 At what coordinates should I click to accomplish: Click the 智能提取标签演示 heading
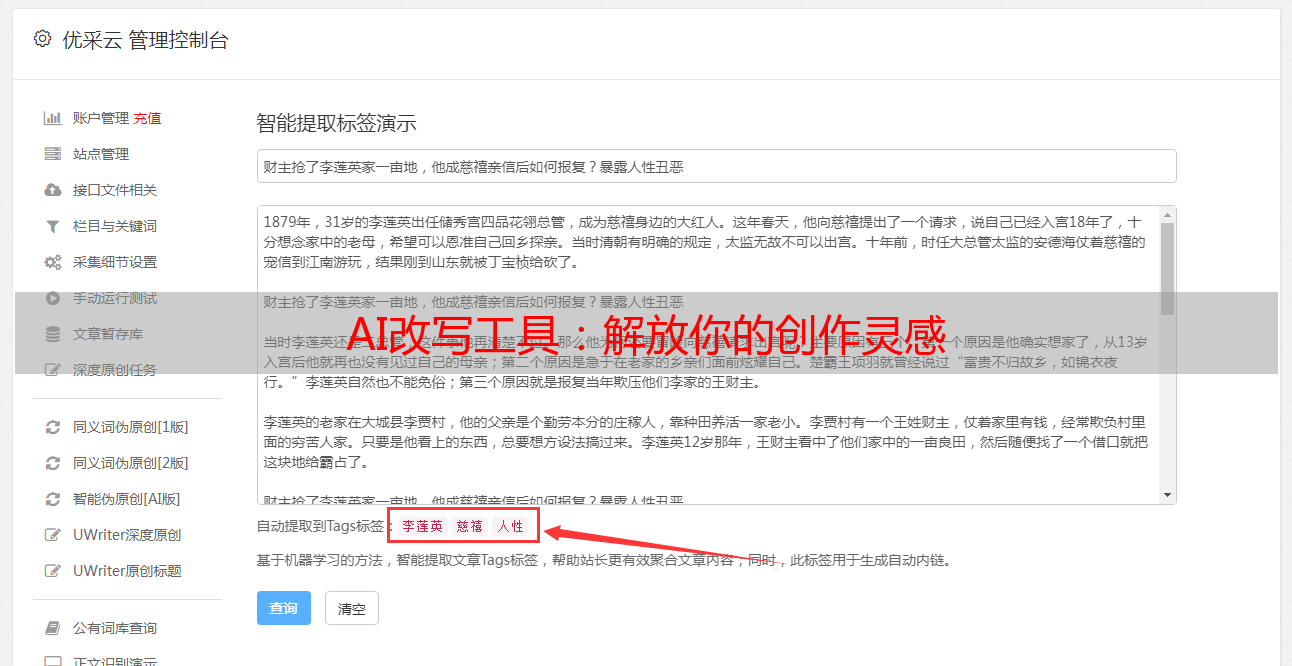pos(336,124)
